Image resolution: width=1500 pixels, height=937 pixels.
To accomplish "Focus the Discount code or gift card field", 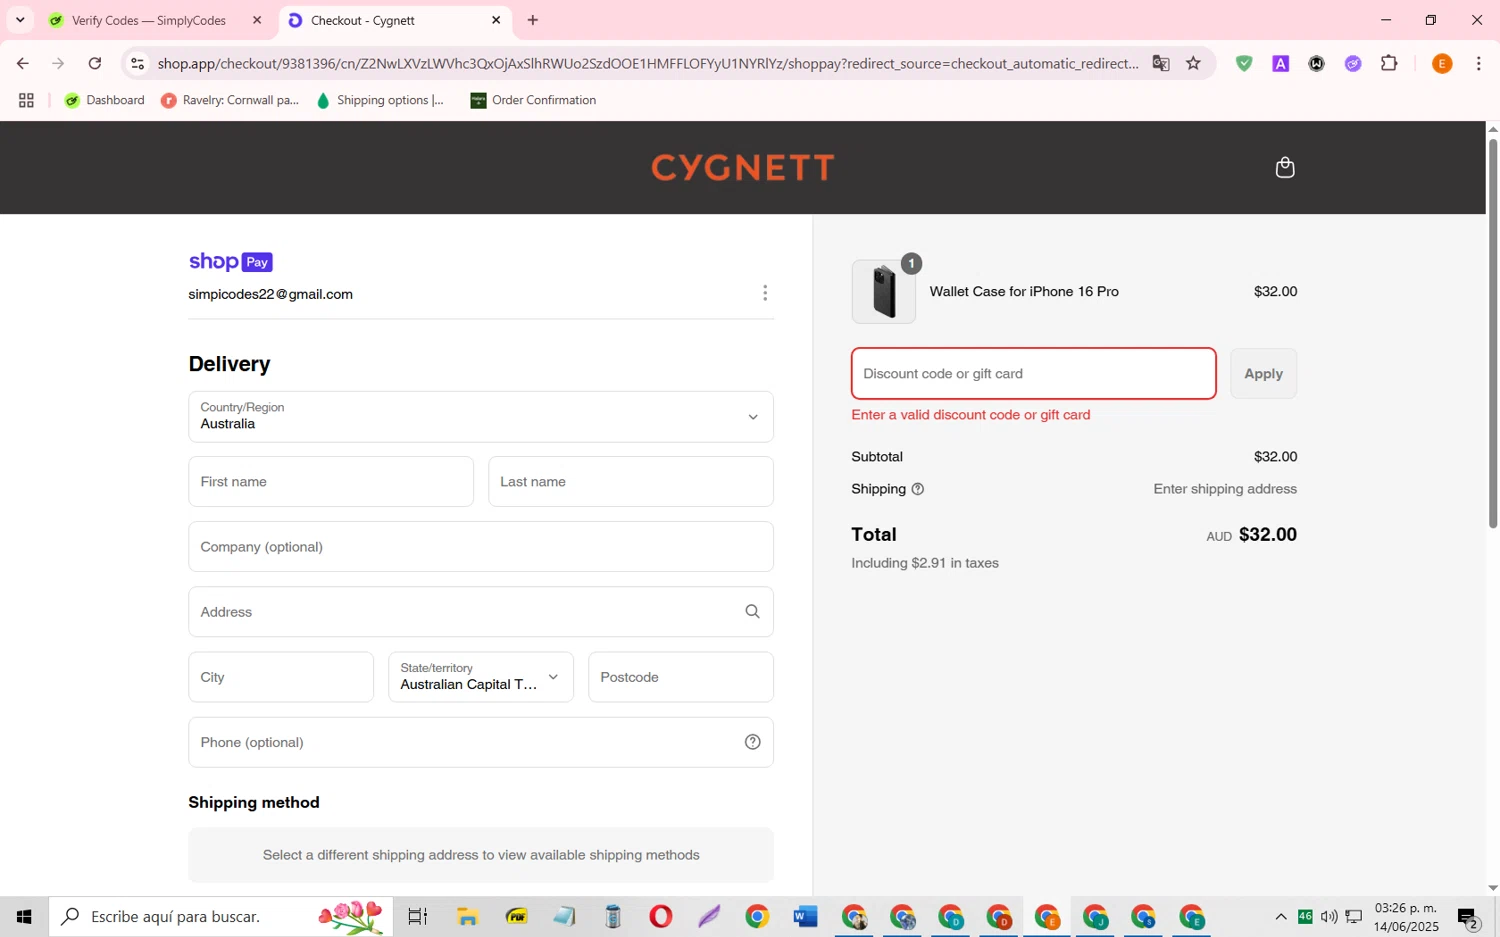I will pos(1034,374).
